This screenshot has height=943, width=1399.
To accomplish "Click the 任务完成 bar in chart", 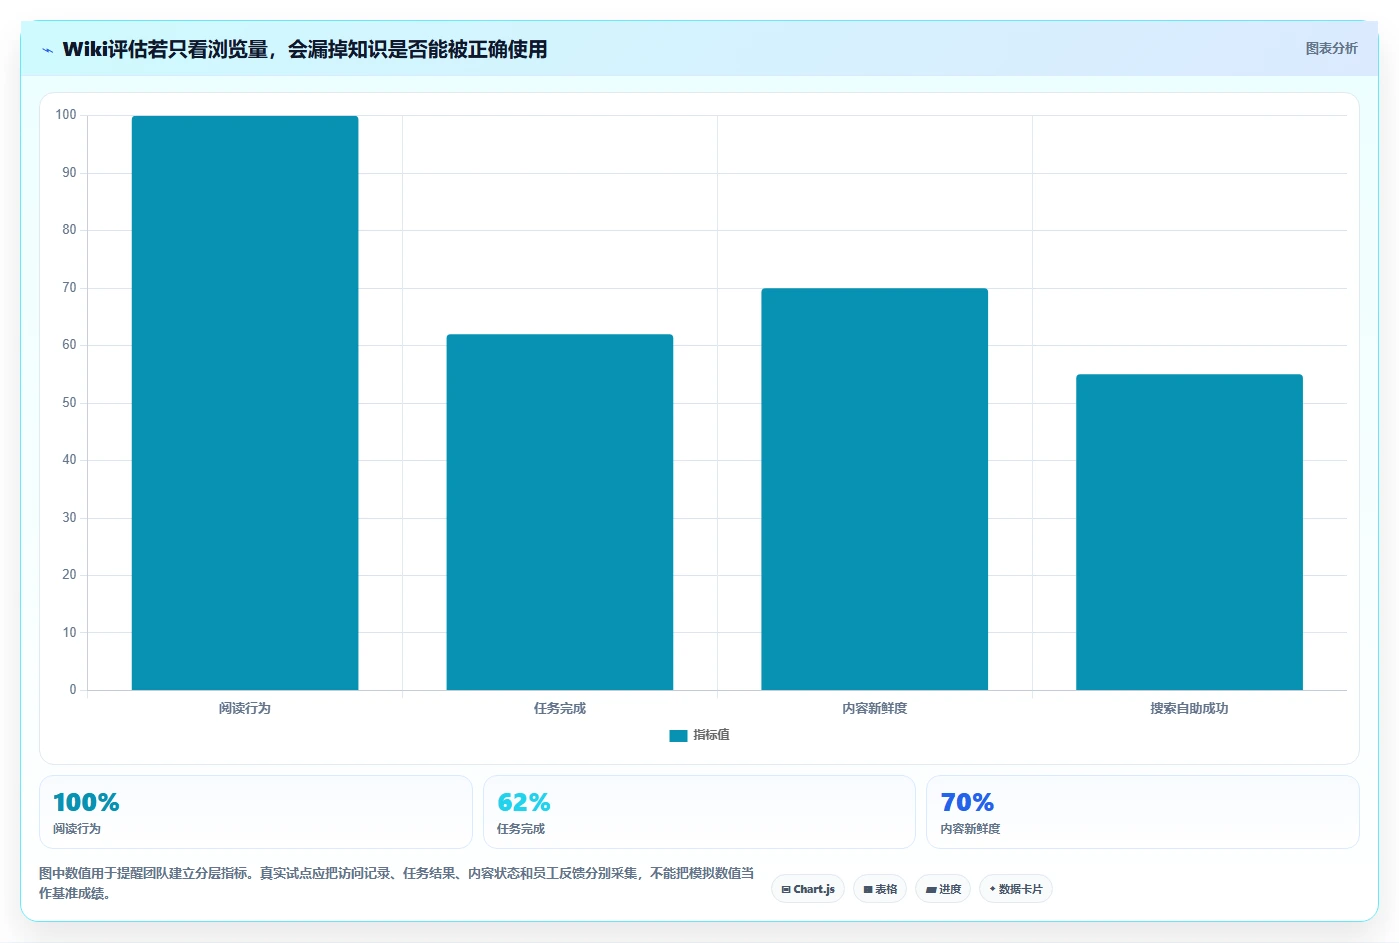I will 560,512.
